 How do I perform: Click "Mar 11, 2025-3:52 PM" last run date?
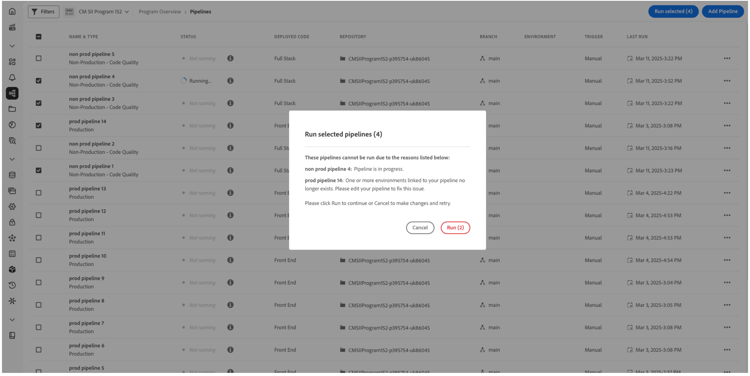click(x=658, y=81)
